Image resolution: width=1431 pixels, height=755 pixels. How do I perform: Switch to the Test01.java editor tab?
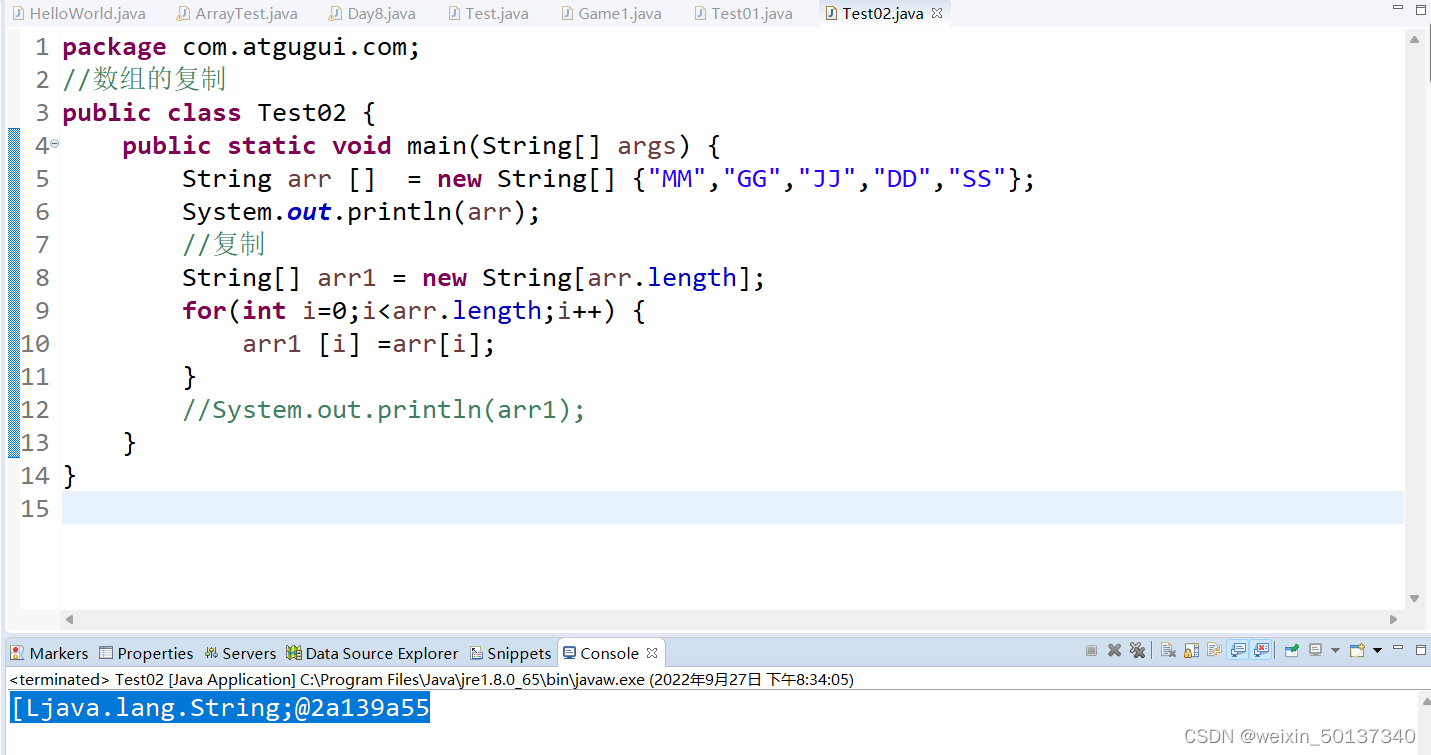[752, 13]
